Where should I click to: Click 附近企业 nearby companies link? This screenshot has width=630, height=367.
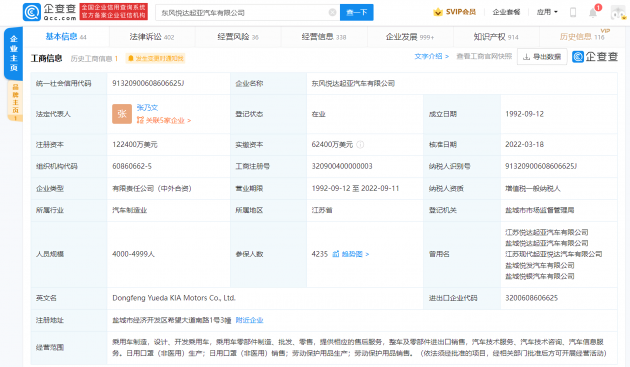point(249,320)
